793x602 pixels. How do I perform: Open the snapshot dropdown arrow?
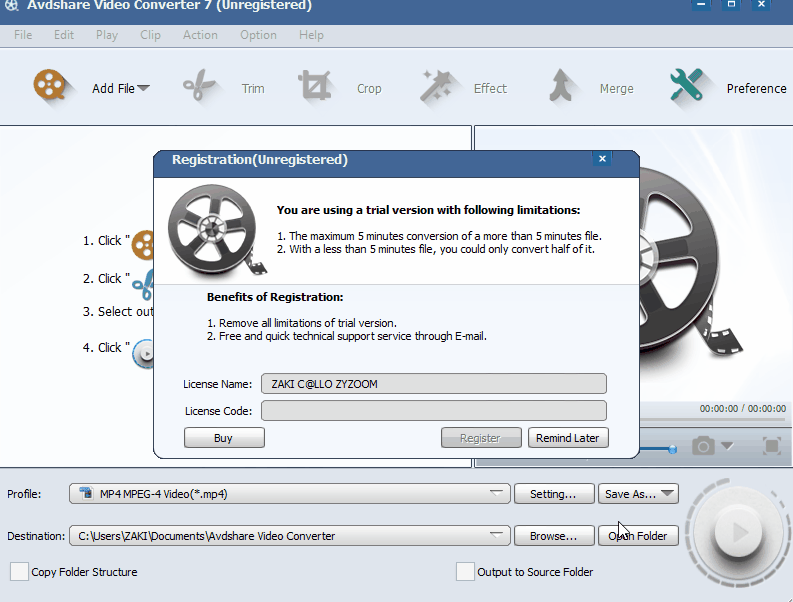(x=727, y=446)
